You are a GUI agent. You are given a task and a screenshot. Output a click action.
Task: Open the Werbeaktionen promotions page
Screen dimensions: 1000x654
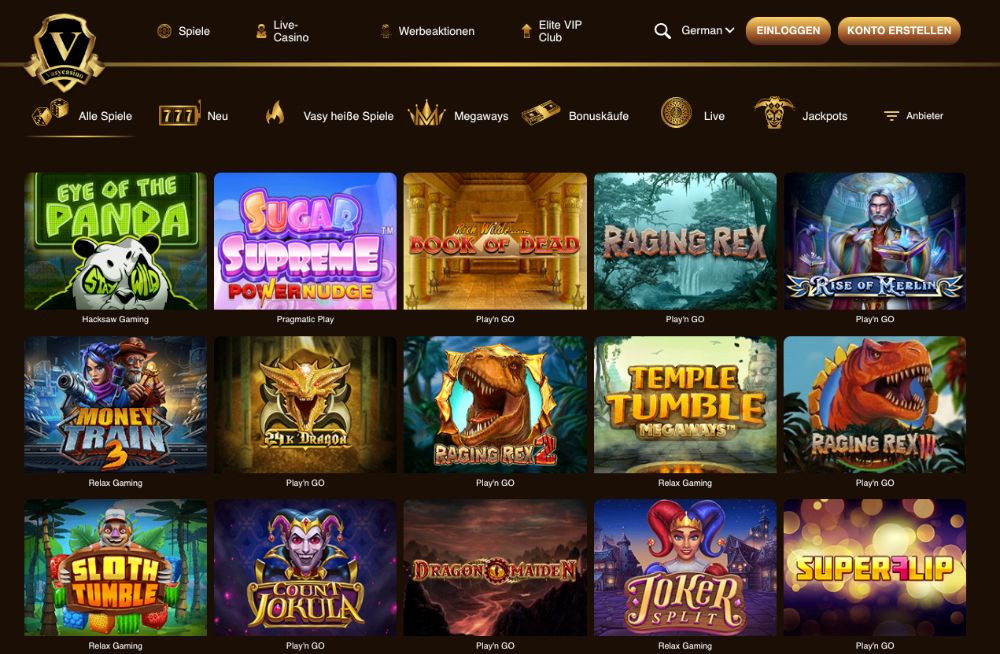pyautogui.click(x=427, y=31)
